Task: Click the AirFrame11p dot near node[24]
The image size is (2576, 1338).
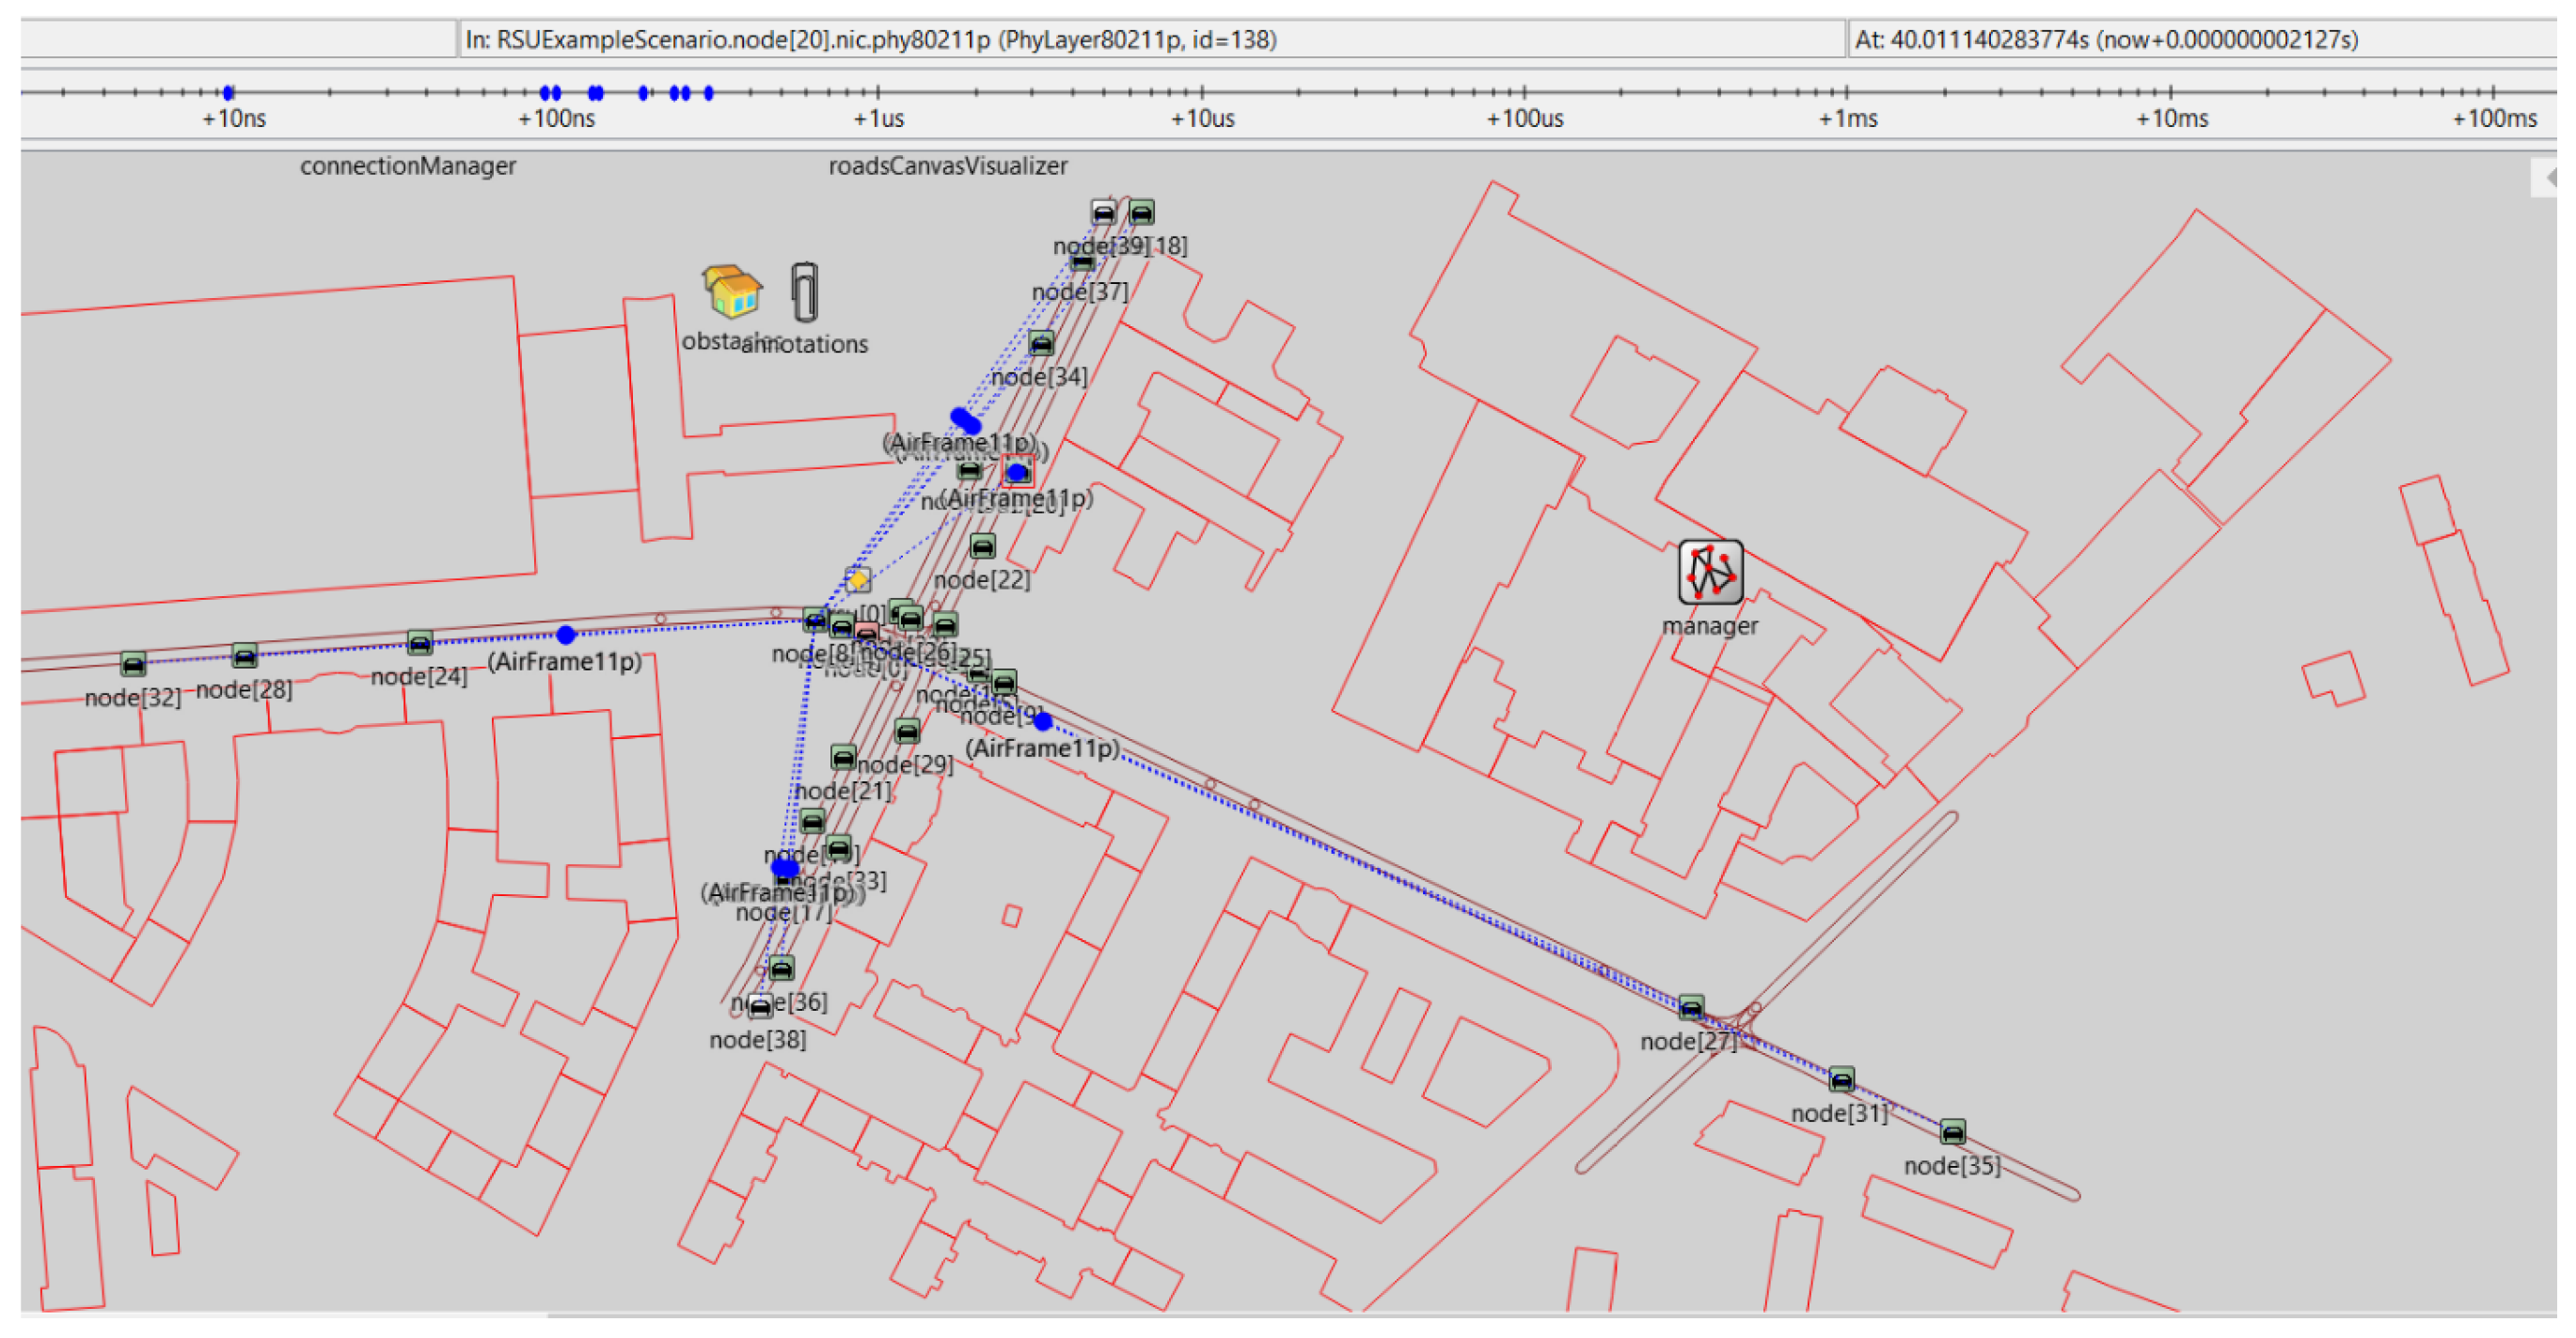Action: tap(566, 635)
